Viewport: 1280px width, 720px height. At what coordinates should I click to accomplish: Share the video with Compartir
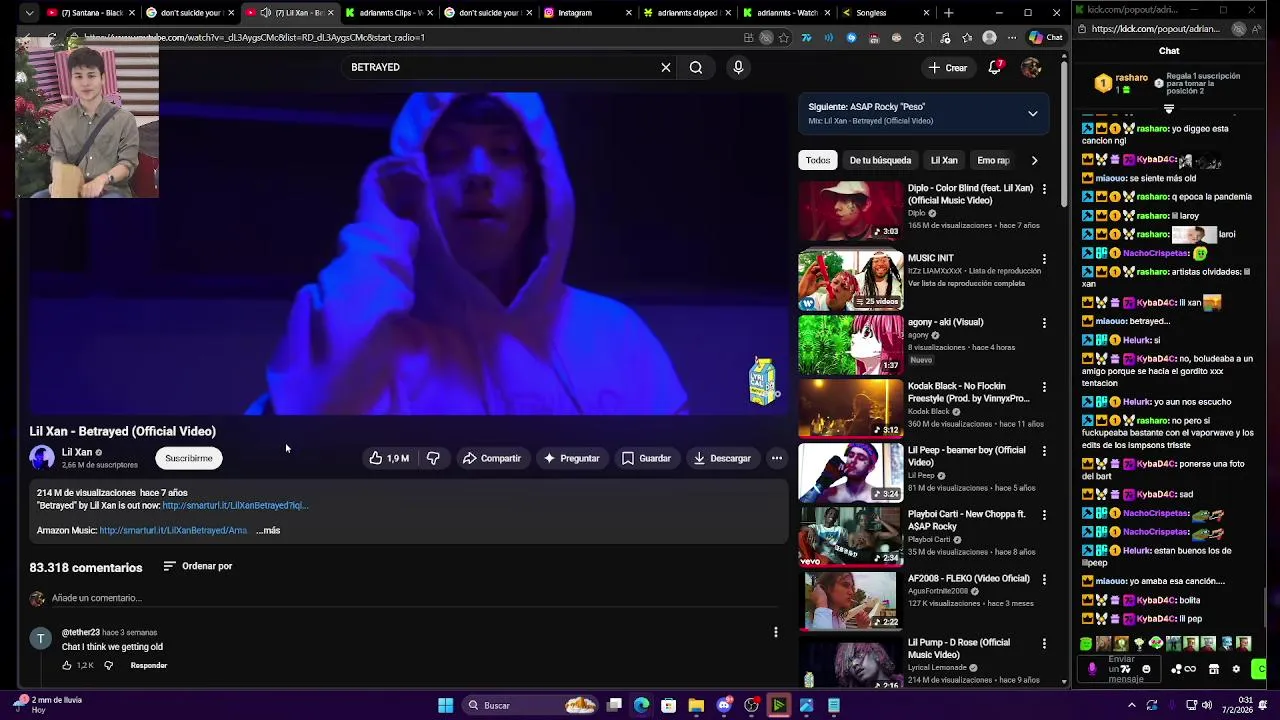click(x=491, y=458)
